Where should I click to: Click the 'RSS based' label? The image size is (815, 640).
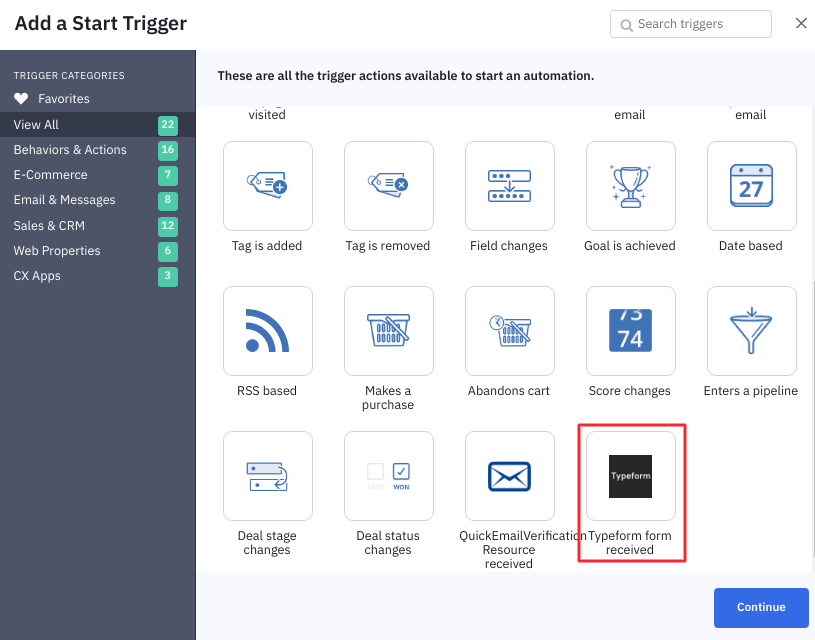[x=267, y=391]
